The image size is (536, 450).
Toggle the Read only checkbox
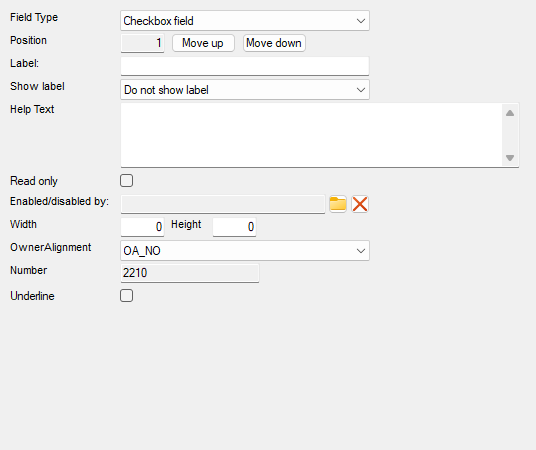pyautogui.click(x=126, y=181)
